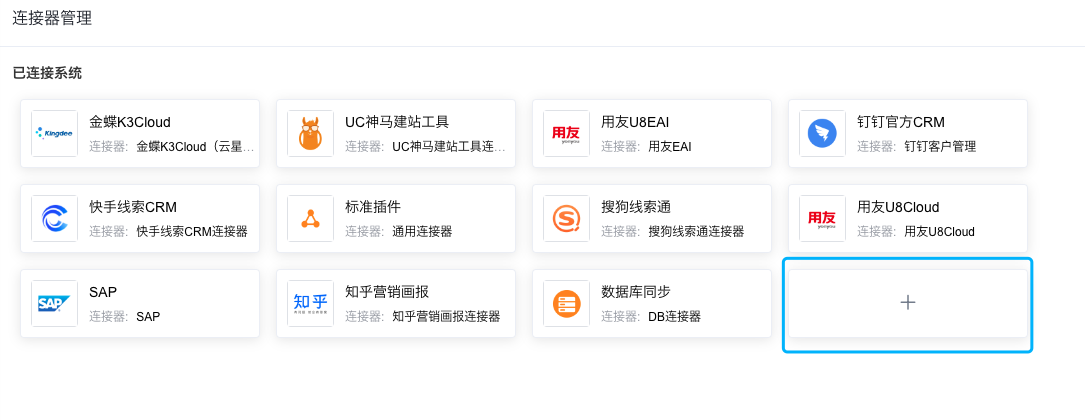Click the DB连接器 connector label
1085x420 pixels.
click(x=675, y=317)
